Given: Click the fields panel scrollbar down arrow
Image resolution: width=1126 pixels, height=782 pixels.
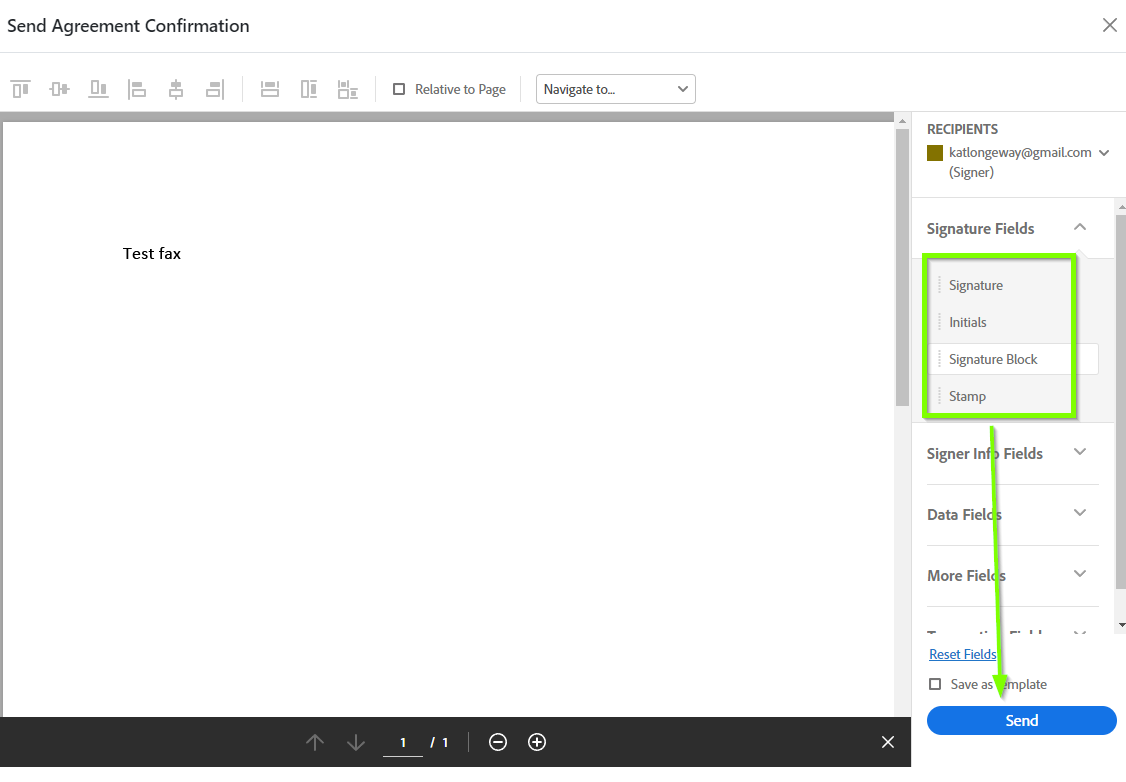Looking at the screenshot, I should [1121, 625].
